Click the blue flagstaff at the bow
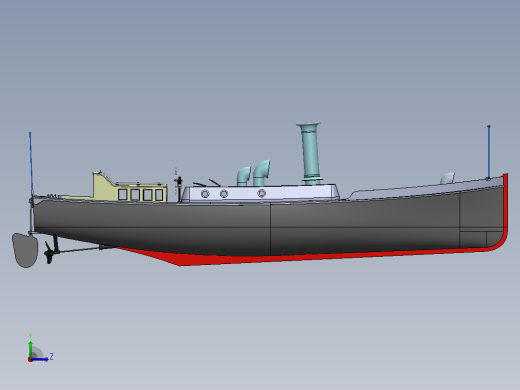 click(x=489, y=152)
